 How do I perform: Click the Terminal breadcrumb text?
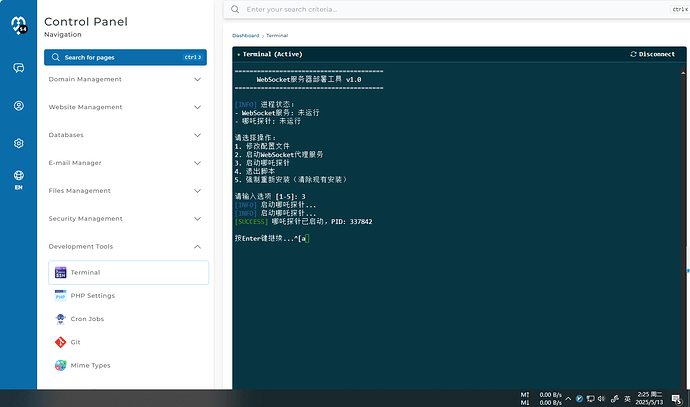pos(277,36)
